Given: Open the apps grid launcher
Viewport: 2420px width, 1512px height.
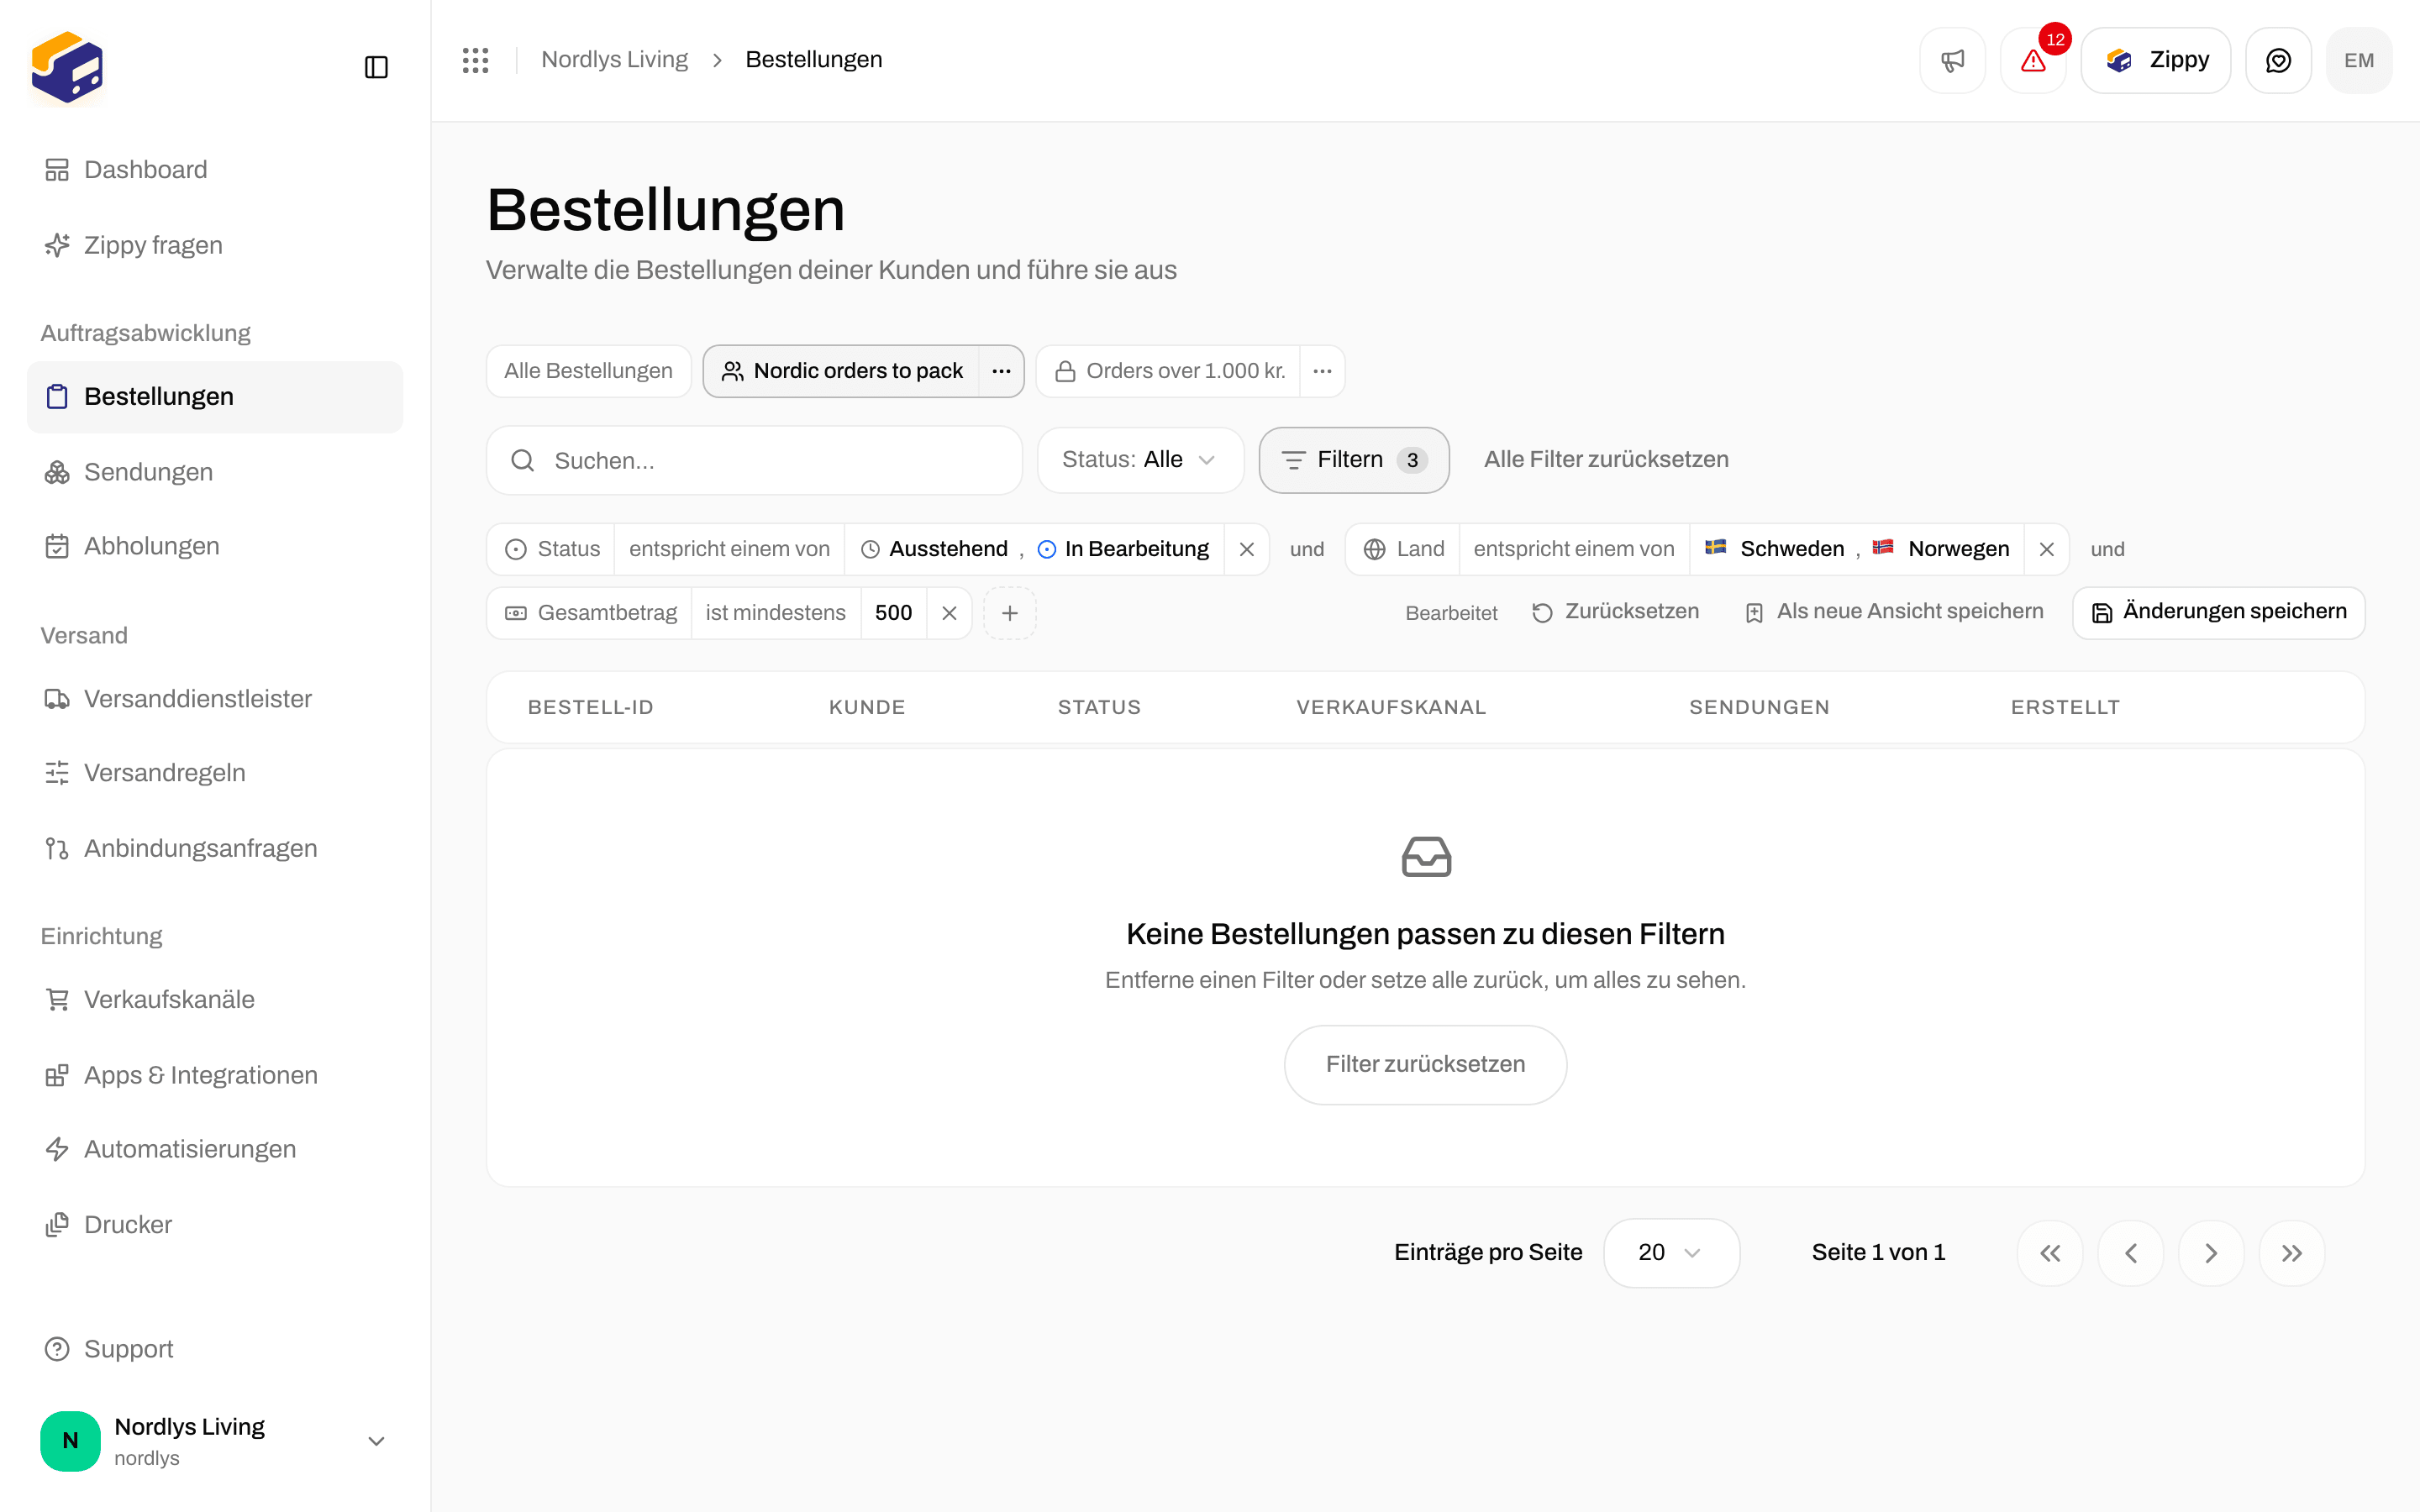Looking at the screenshot, I should pyautogui.click(x=475, y=60).
